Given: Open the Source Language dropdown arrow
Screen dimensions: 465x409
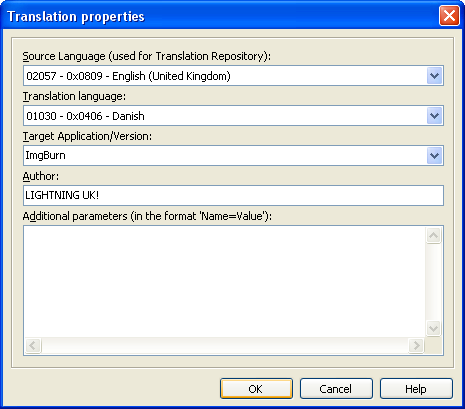Looking at the screenshot, I should pyautogui.click(x=434, y=76).
